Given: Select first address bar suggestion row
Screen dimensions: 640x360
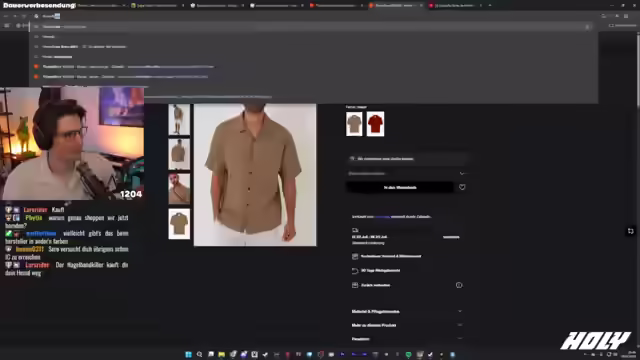Looking at the screenshot, I should (312, 27).
